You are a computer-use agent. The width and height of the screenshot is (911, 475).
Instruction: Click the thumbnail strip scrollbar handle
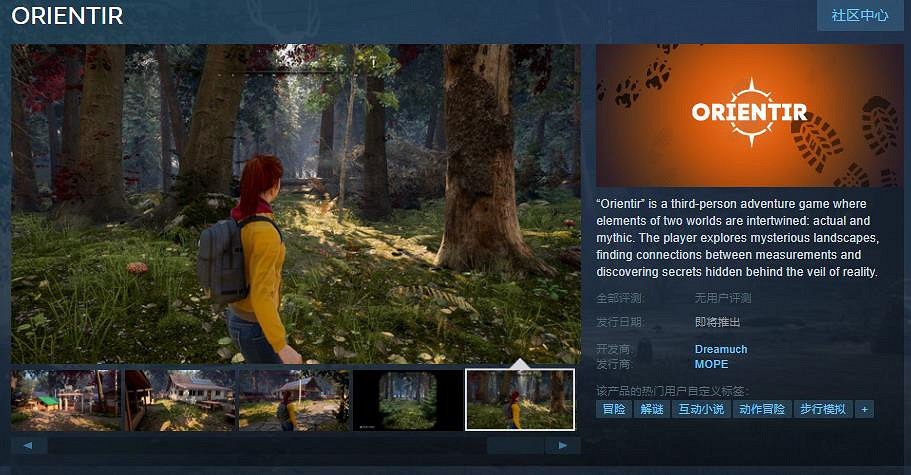(515, 445)
